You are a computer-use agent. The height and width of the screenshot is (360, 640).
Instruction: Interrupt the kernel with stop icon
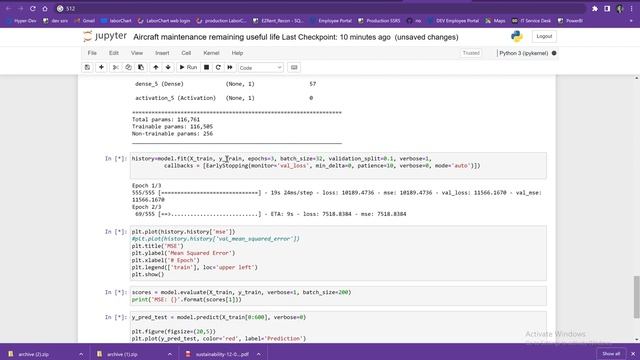point(207,67)
